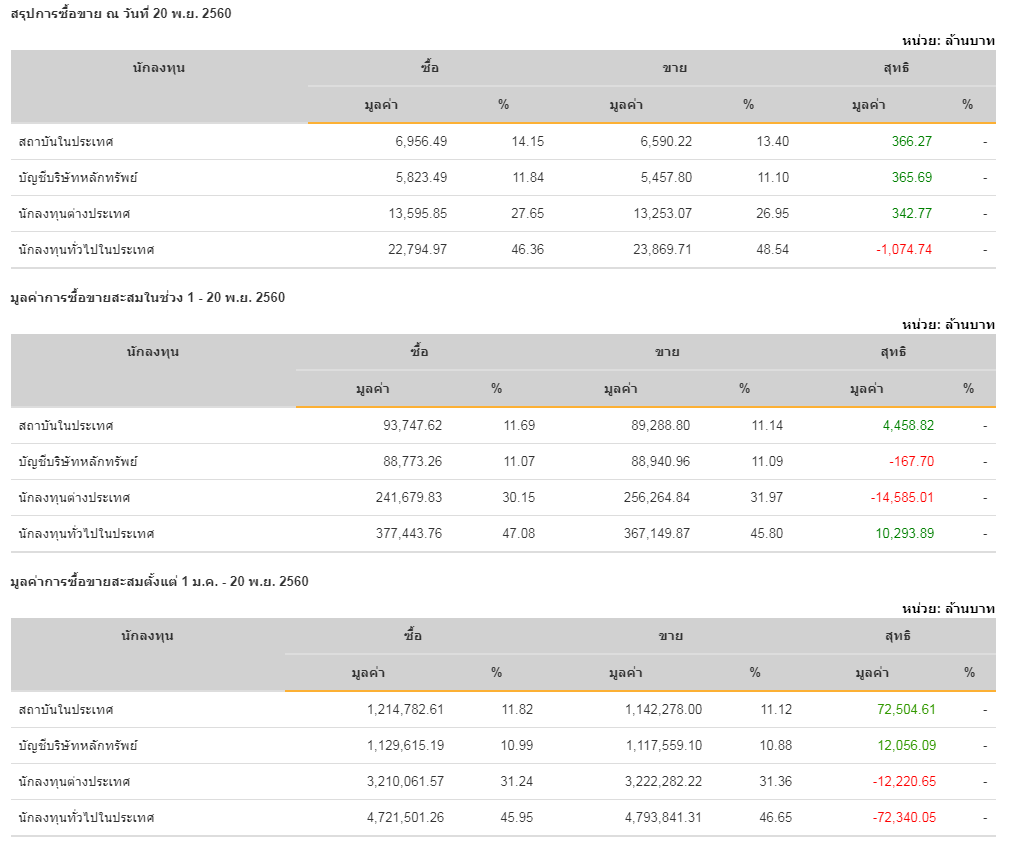Click the sell percentage 48.54 cell
This screenshot has height=841, width=1009.
[771, 250]
